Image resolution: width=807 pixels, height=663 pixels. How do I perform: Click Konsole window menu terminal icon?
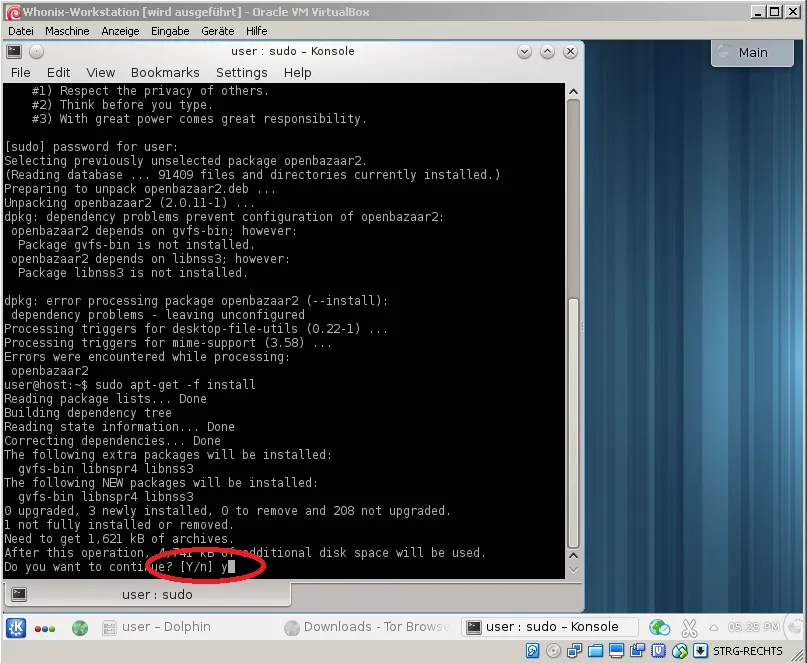point(14,51)
